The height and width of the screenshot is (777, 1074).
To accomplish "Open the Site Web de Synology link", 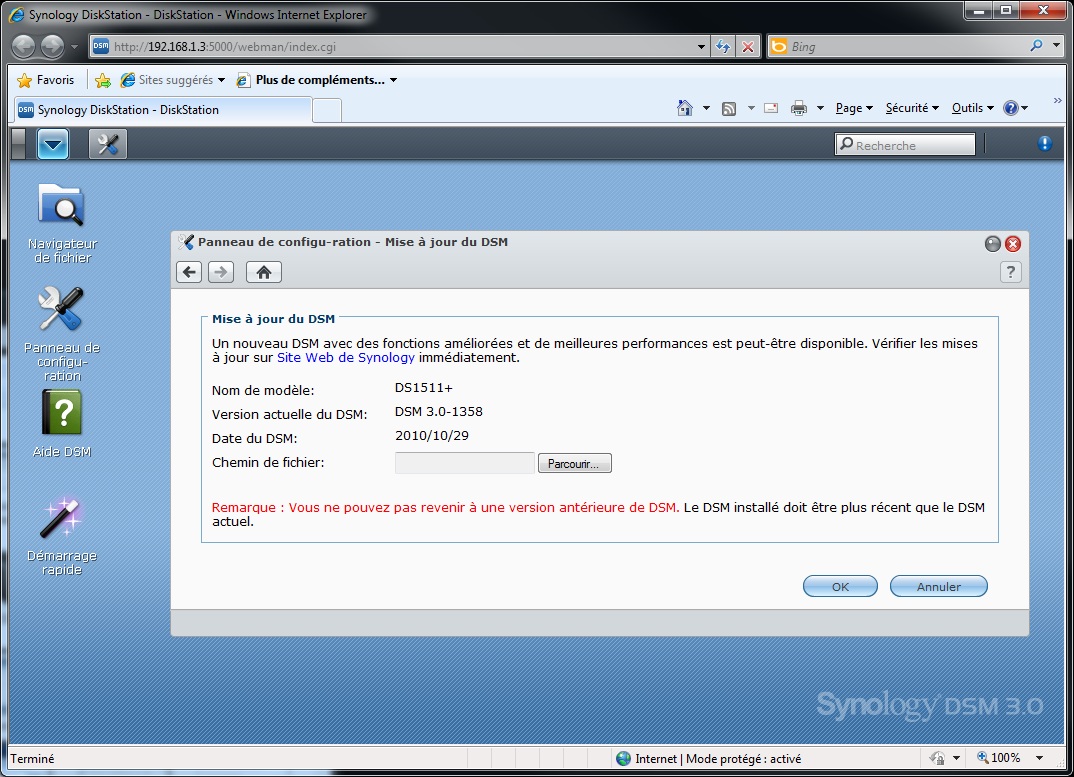I will click(x=345, y=358).
